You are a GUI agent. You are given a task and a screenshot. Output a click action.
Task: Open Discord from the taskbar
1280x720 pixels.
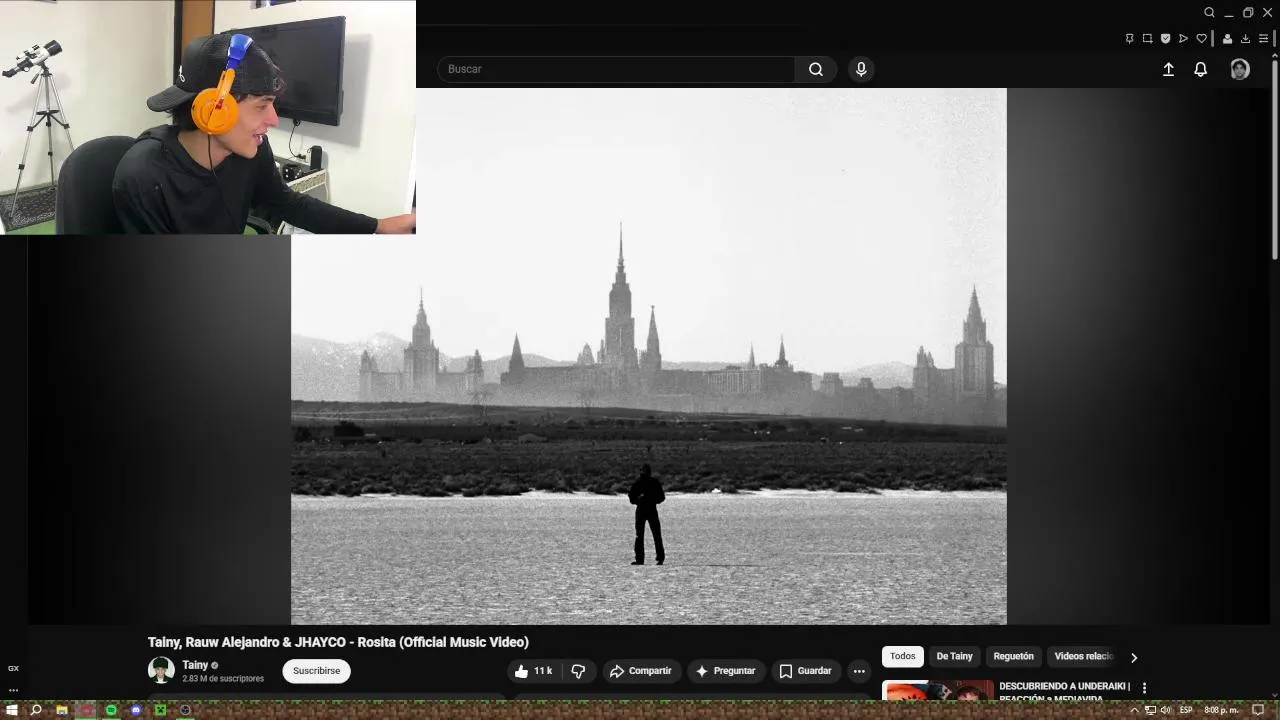(x=136, y=710)
